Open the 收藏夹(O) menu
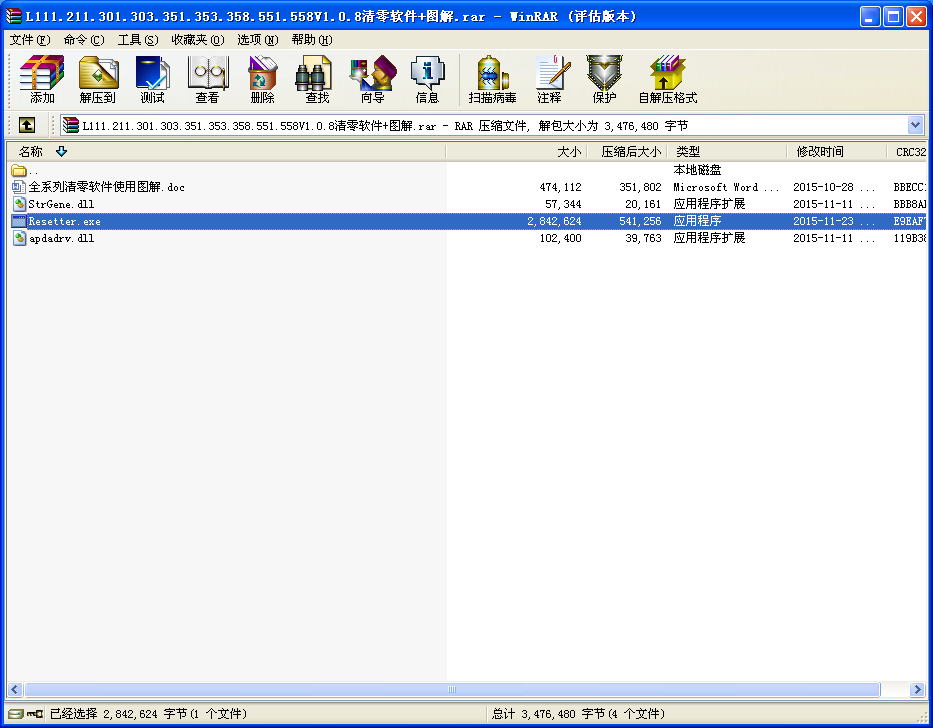The height and width of the screenshot is (728, 933). point(198,40)
